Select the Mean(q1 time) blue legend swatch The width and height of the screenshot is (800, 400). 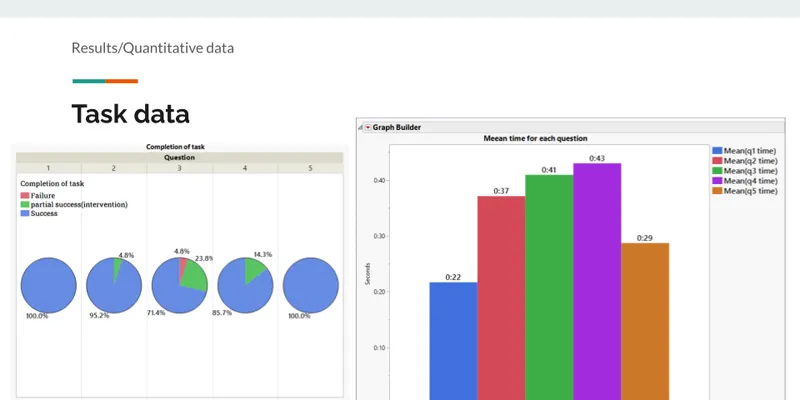pos(717,151)
